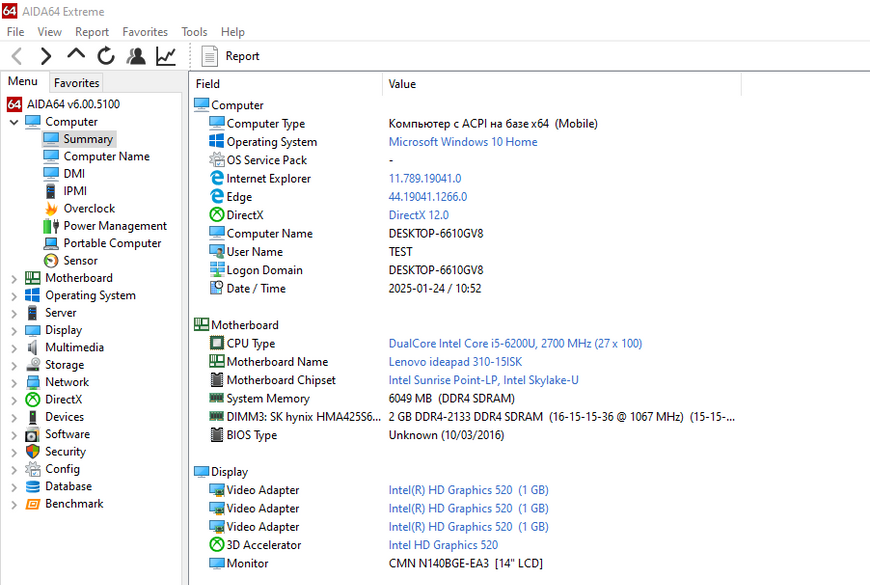This screenshot has height=585, width=870.
Task: Open the Intel HD Graphics 520 3D Accelerator link
Action: click(x=443, y=545)
